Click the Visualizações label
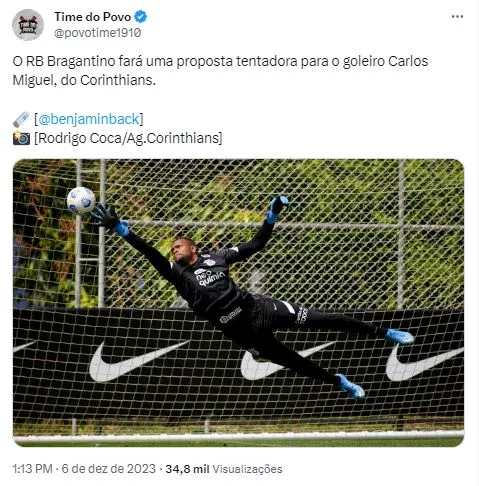The image size is (479, 486). pyautogui.click(x=247, y=469)
